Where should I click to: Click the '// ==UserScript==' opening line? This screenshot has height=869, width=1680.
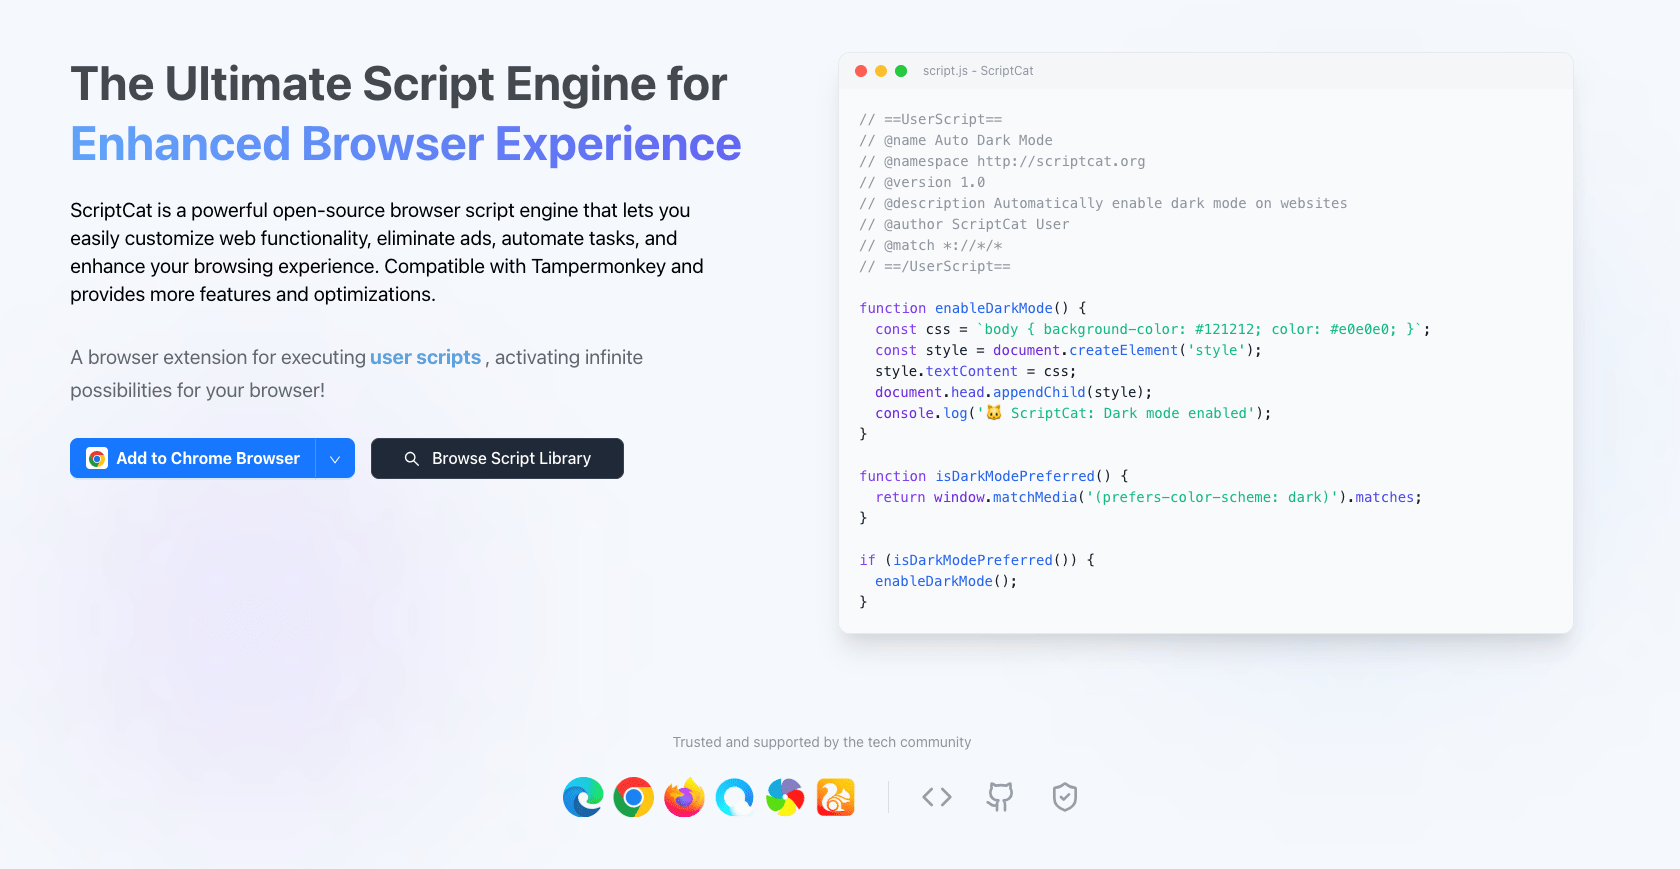pyautogui.click(x=931, y=119)
